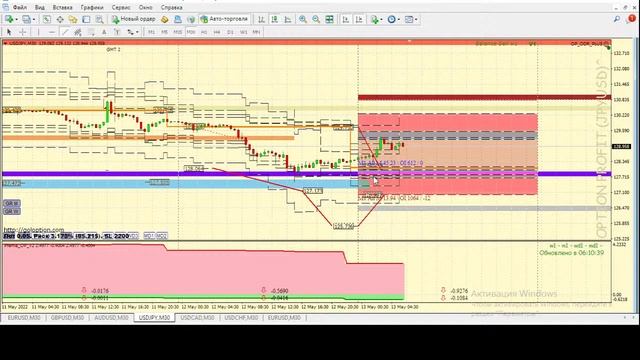The width and height of the screenshot is (640, 360).
Task: Open the periods clock icon
Action: (x=391, y=19)
